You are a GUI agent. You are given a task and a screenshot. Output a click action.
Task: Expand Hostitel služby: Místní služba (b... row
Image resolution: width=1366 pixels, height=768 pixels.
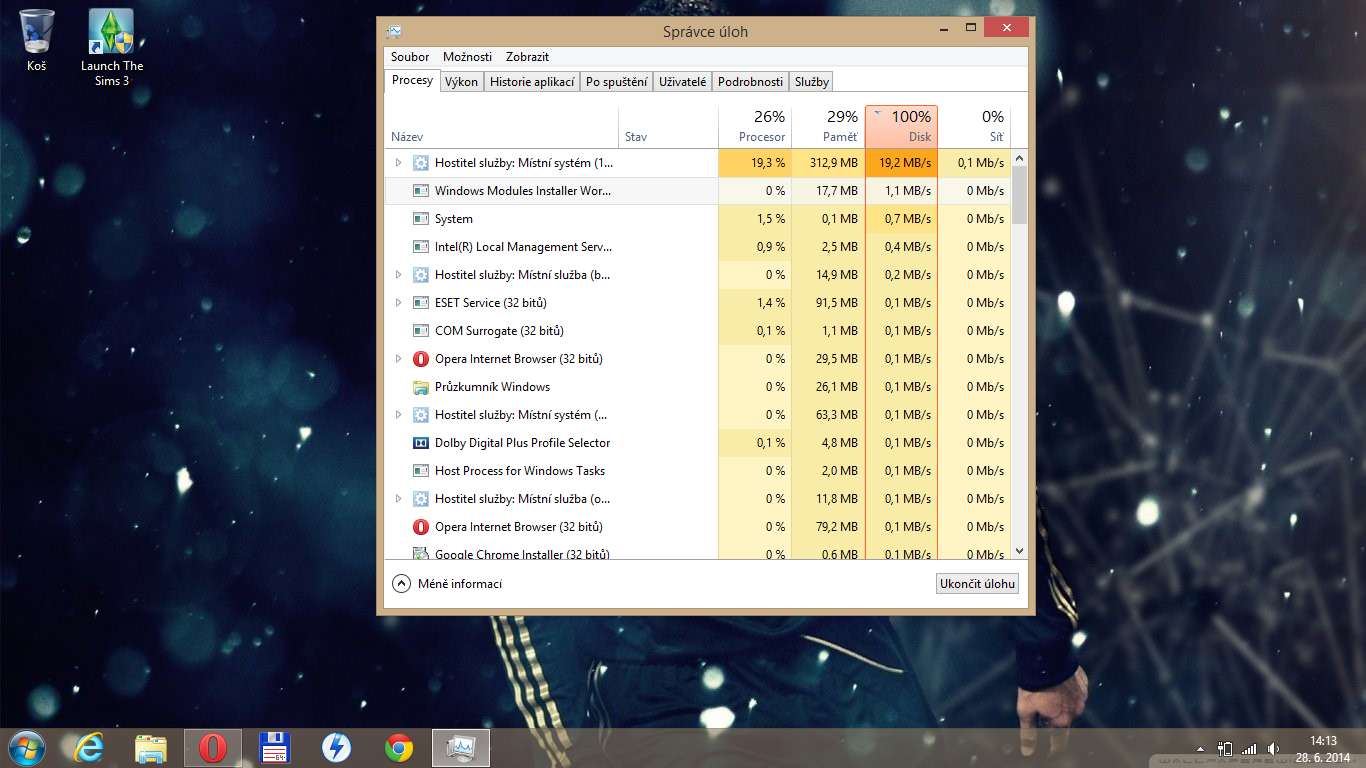(x=398, y=275)
